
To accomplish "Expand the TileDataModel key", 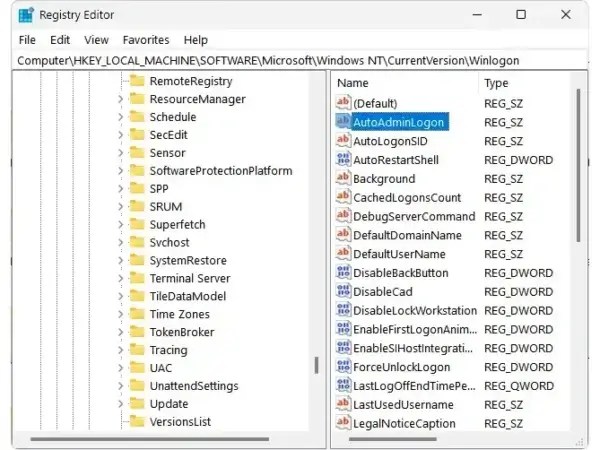I will coord(121,296).
